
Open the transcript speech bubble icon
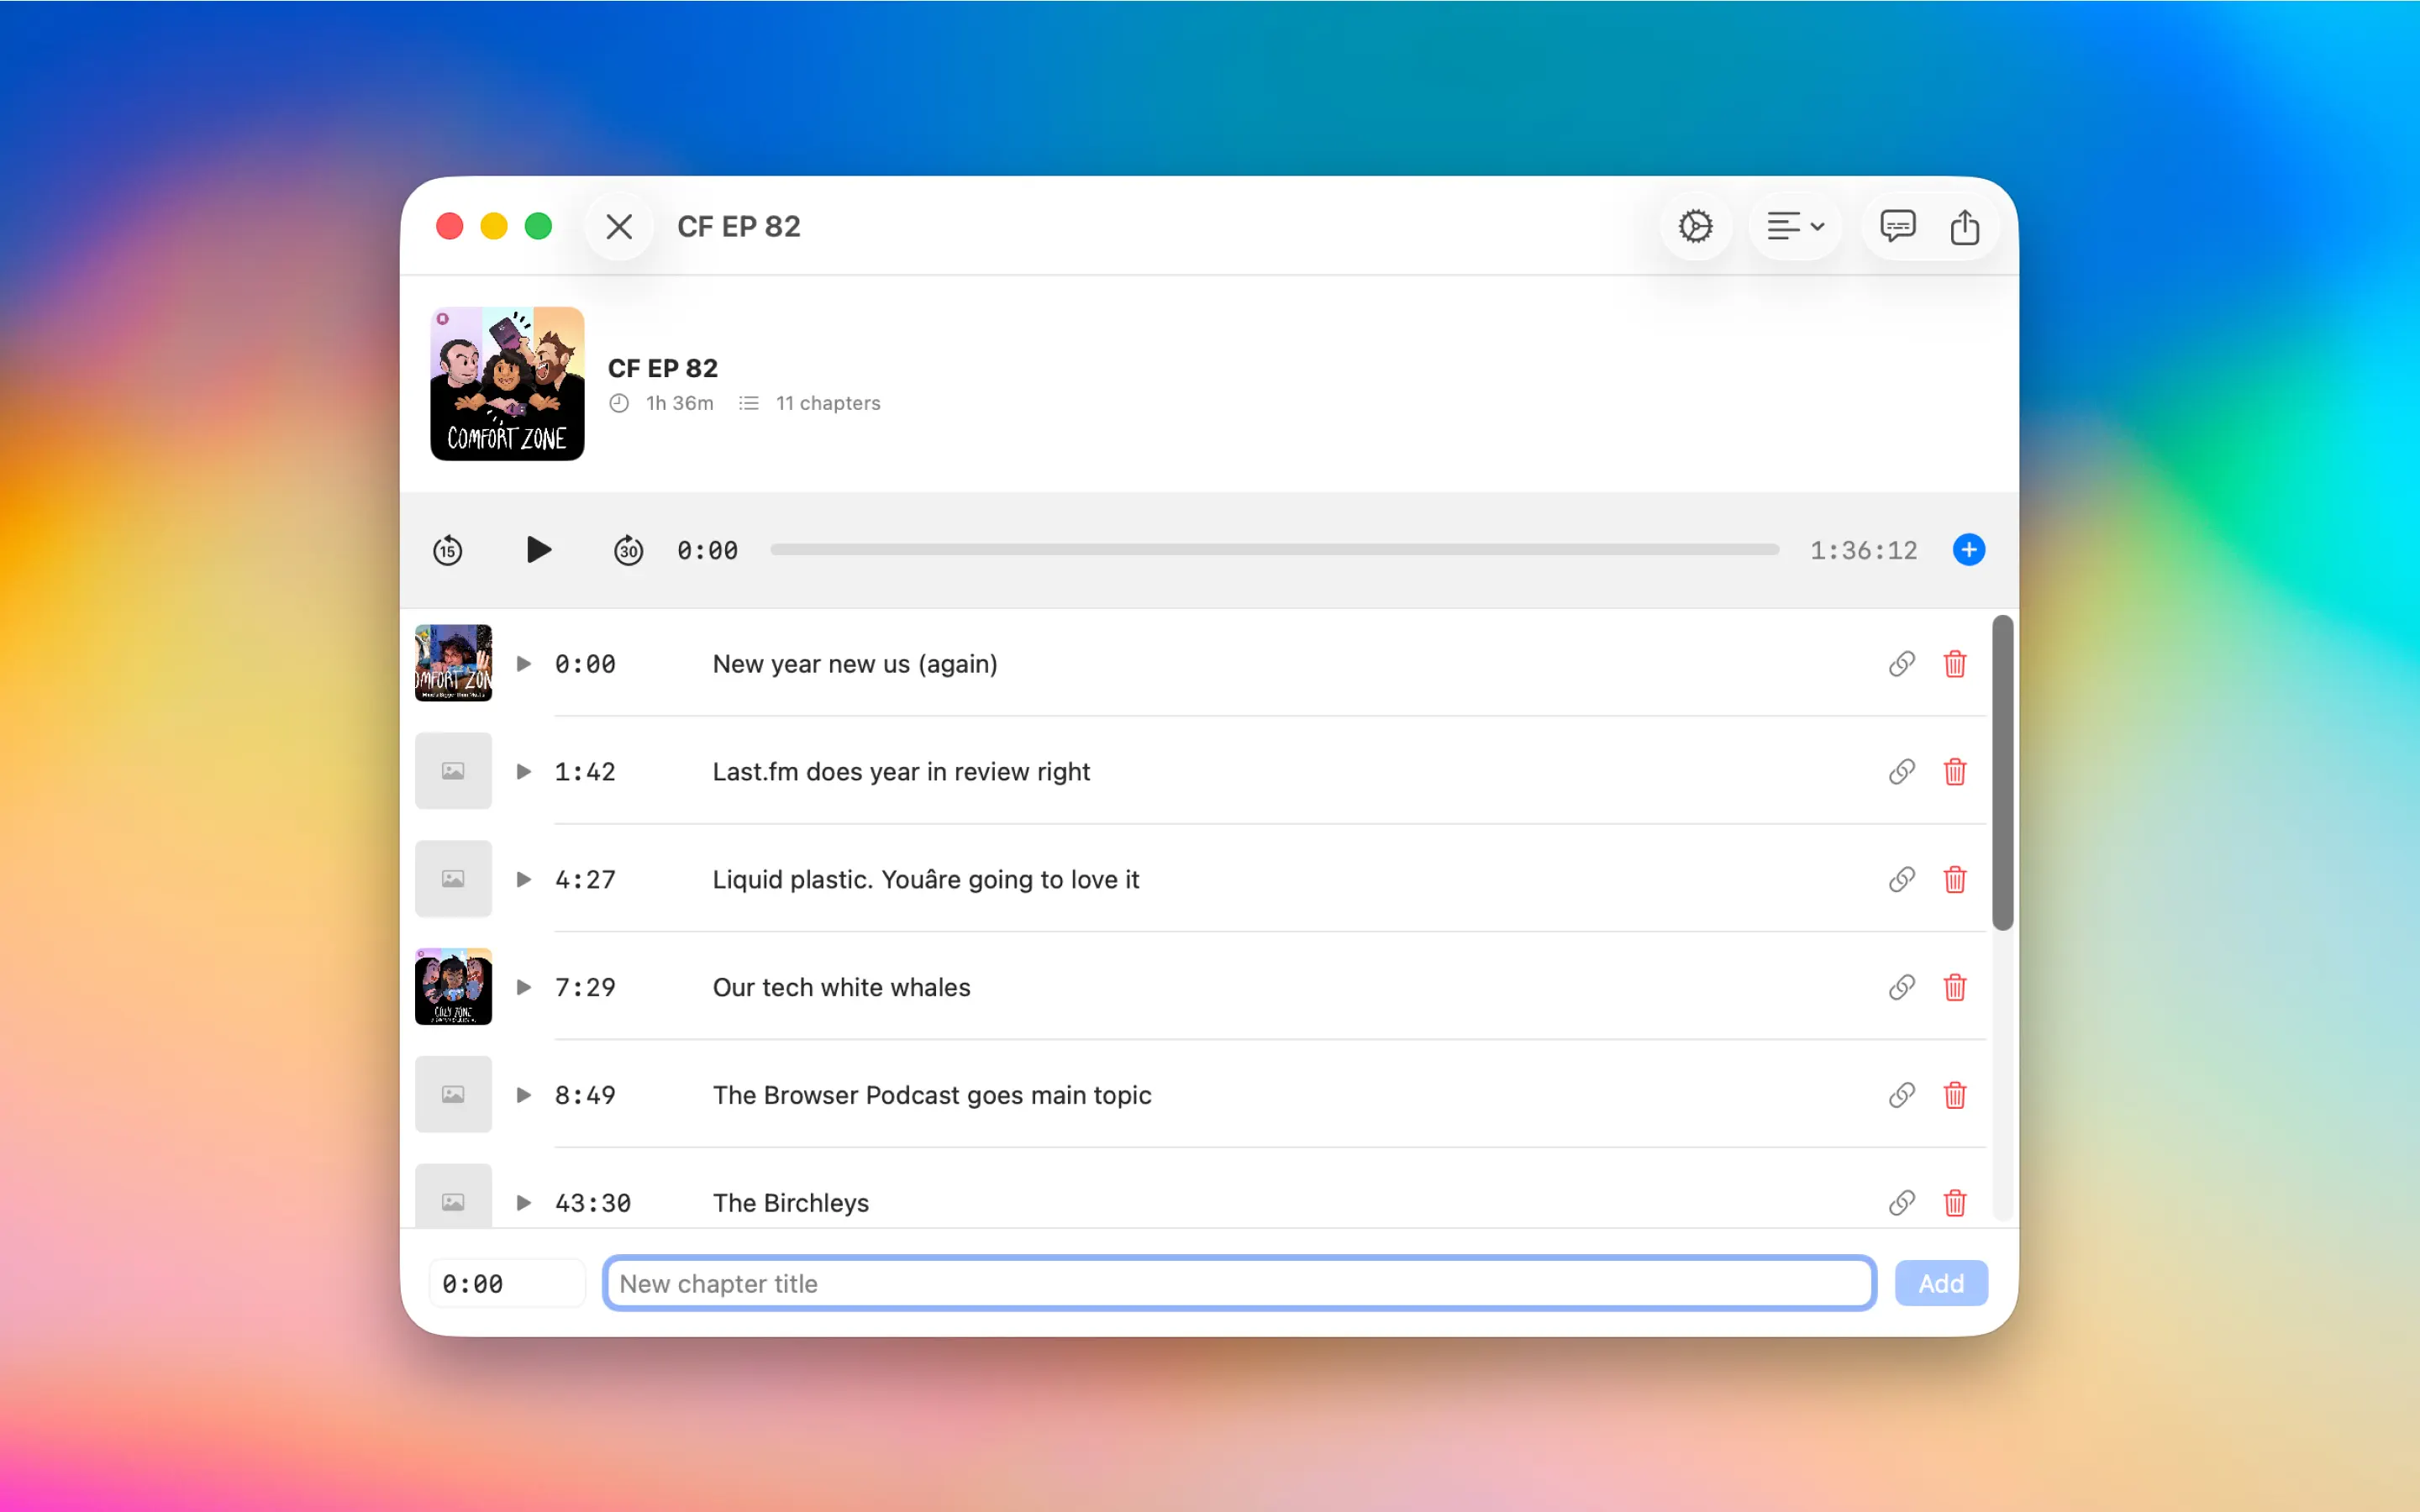(x=1897, y=227)
